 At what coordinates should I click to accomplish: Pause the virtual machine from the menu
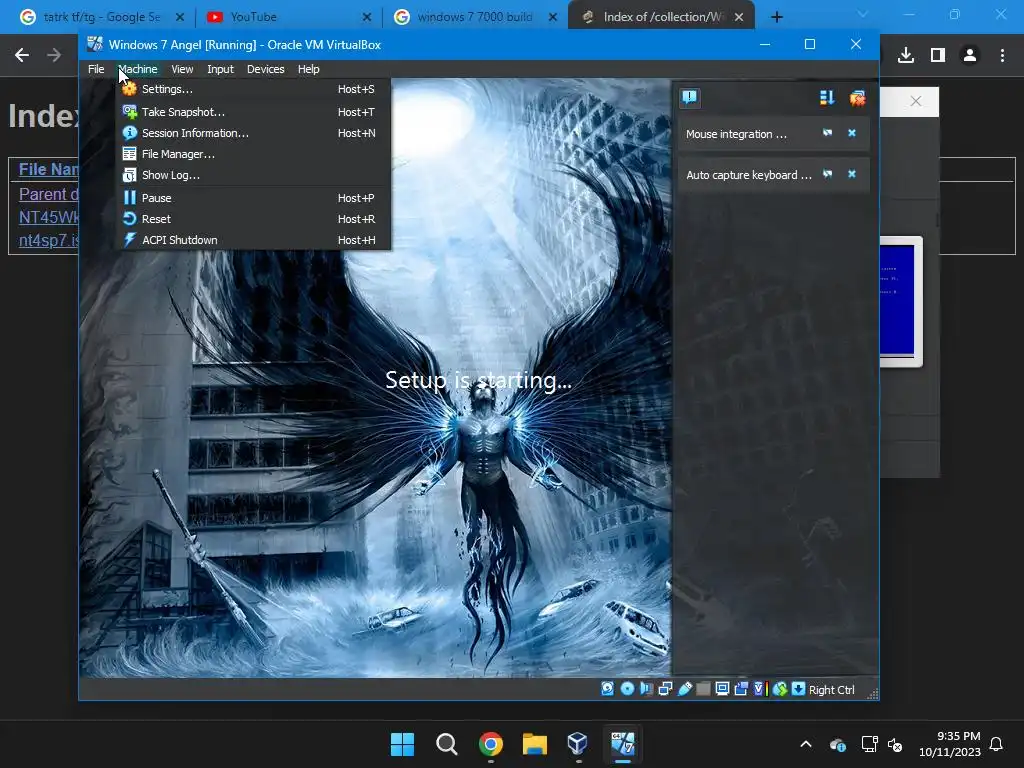coord(253,198)
